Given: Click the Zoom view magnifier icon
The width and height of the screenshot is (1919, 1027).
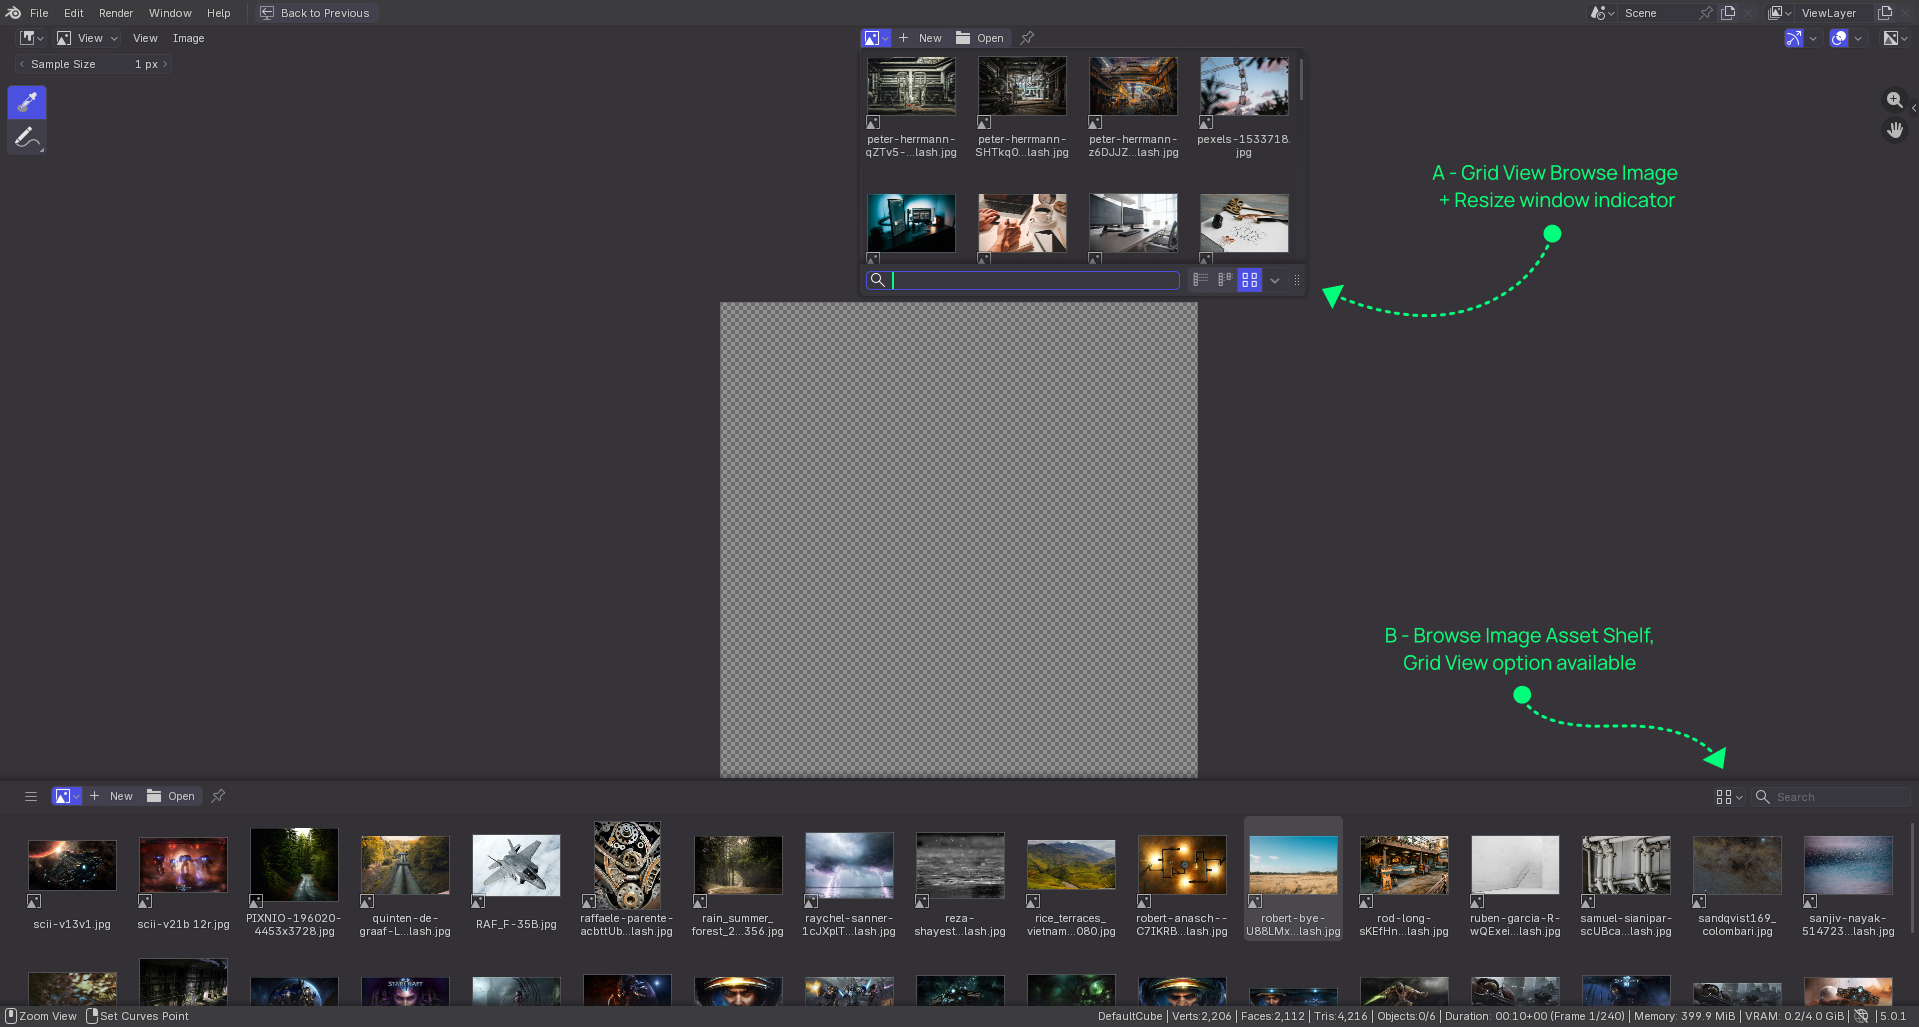Looking at the screenshot, I should click(x=1894, y=100).
